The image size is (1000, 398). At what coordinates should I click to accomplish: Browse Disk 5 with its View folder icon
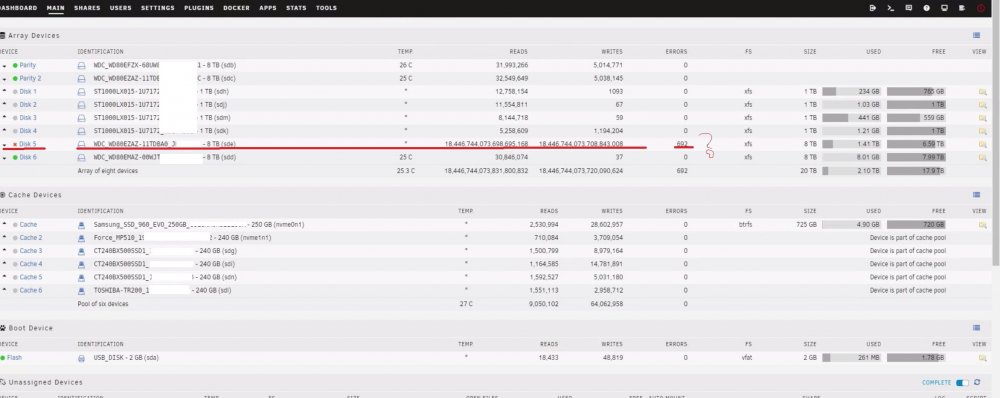coord(982,144)
